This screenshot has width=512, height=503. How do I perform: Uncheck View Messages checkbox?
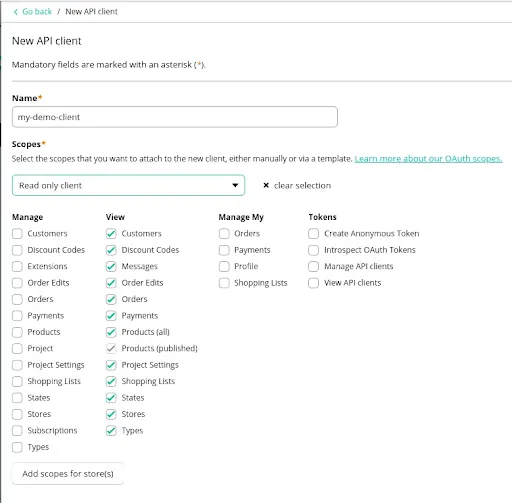click(x=111, y=266)
